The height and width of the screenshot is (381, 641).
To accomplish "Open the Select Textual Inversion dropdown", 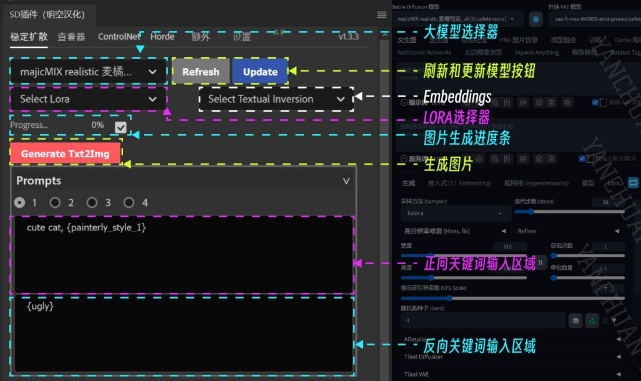I will 276,99.
